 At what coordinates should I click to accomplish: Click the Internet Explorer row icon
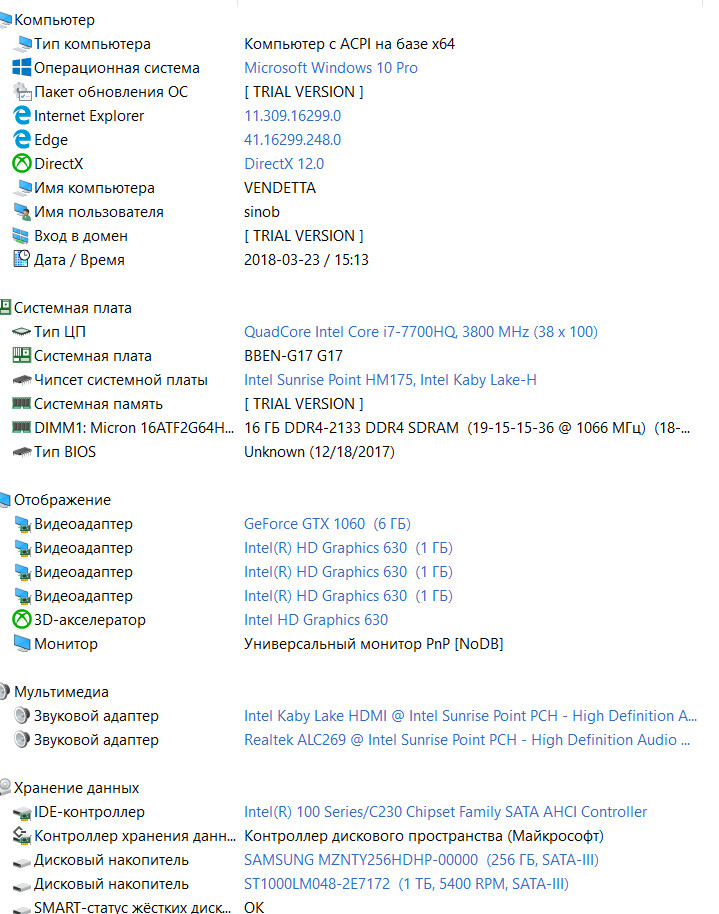pos(22,115)
